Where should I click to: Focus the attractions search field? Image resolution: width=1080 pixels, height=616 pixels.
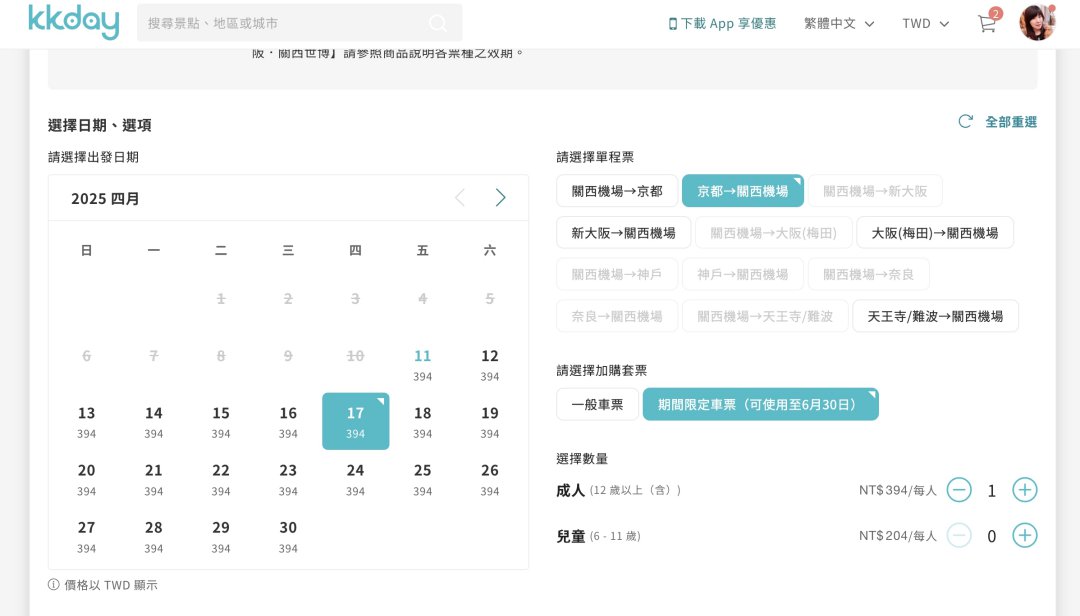point(300,23)
